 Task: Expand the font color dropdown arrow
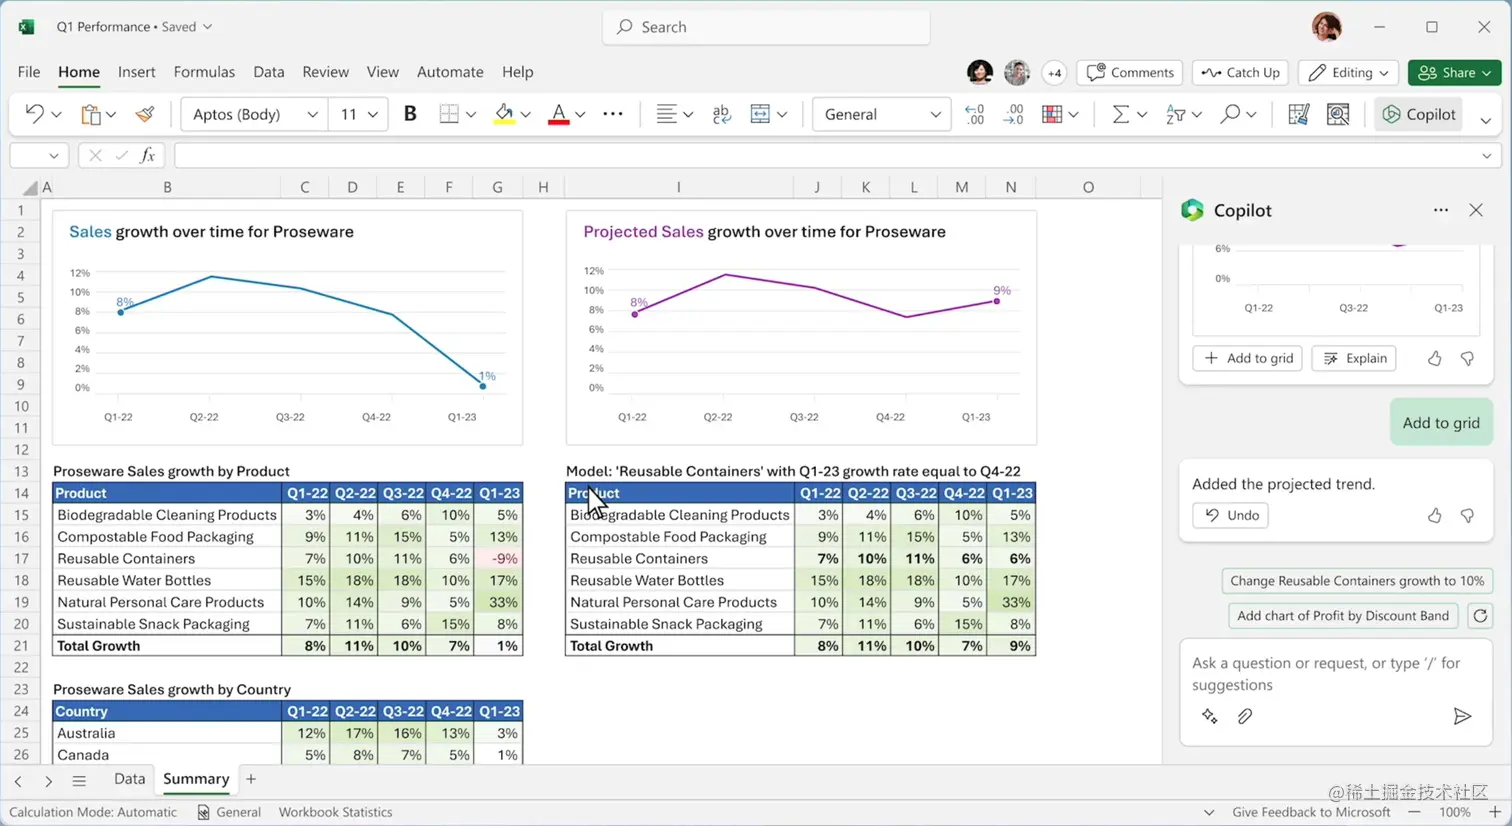580,115
